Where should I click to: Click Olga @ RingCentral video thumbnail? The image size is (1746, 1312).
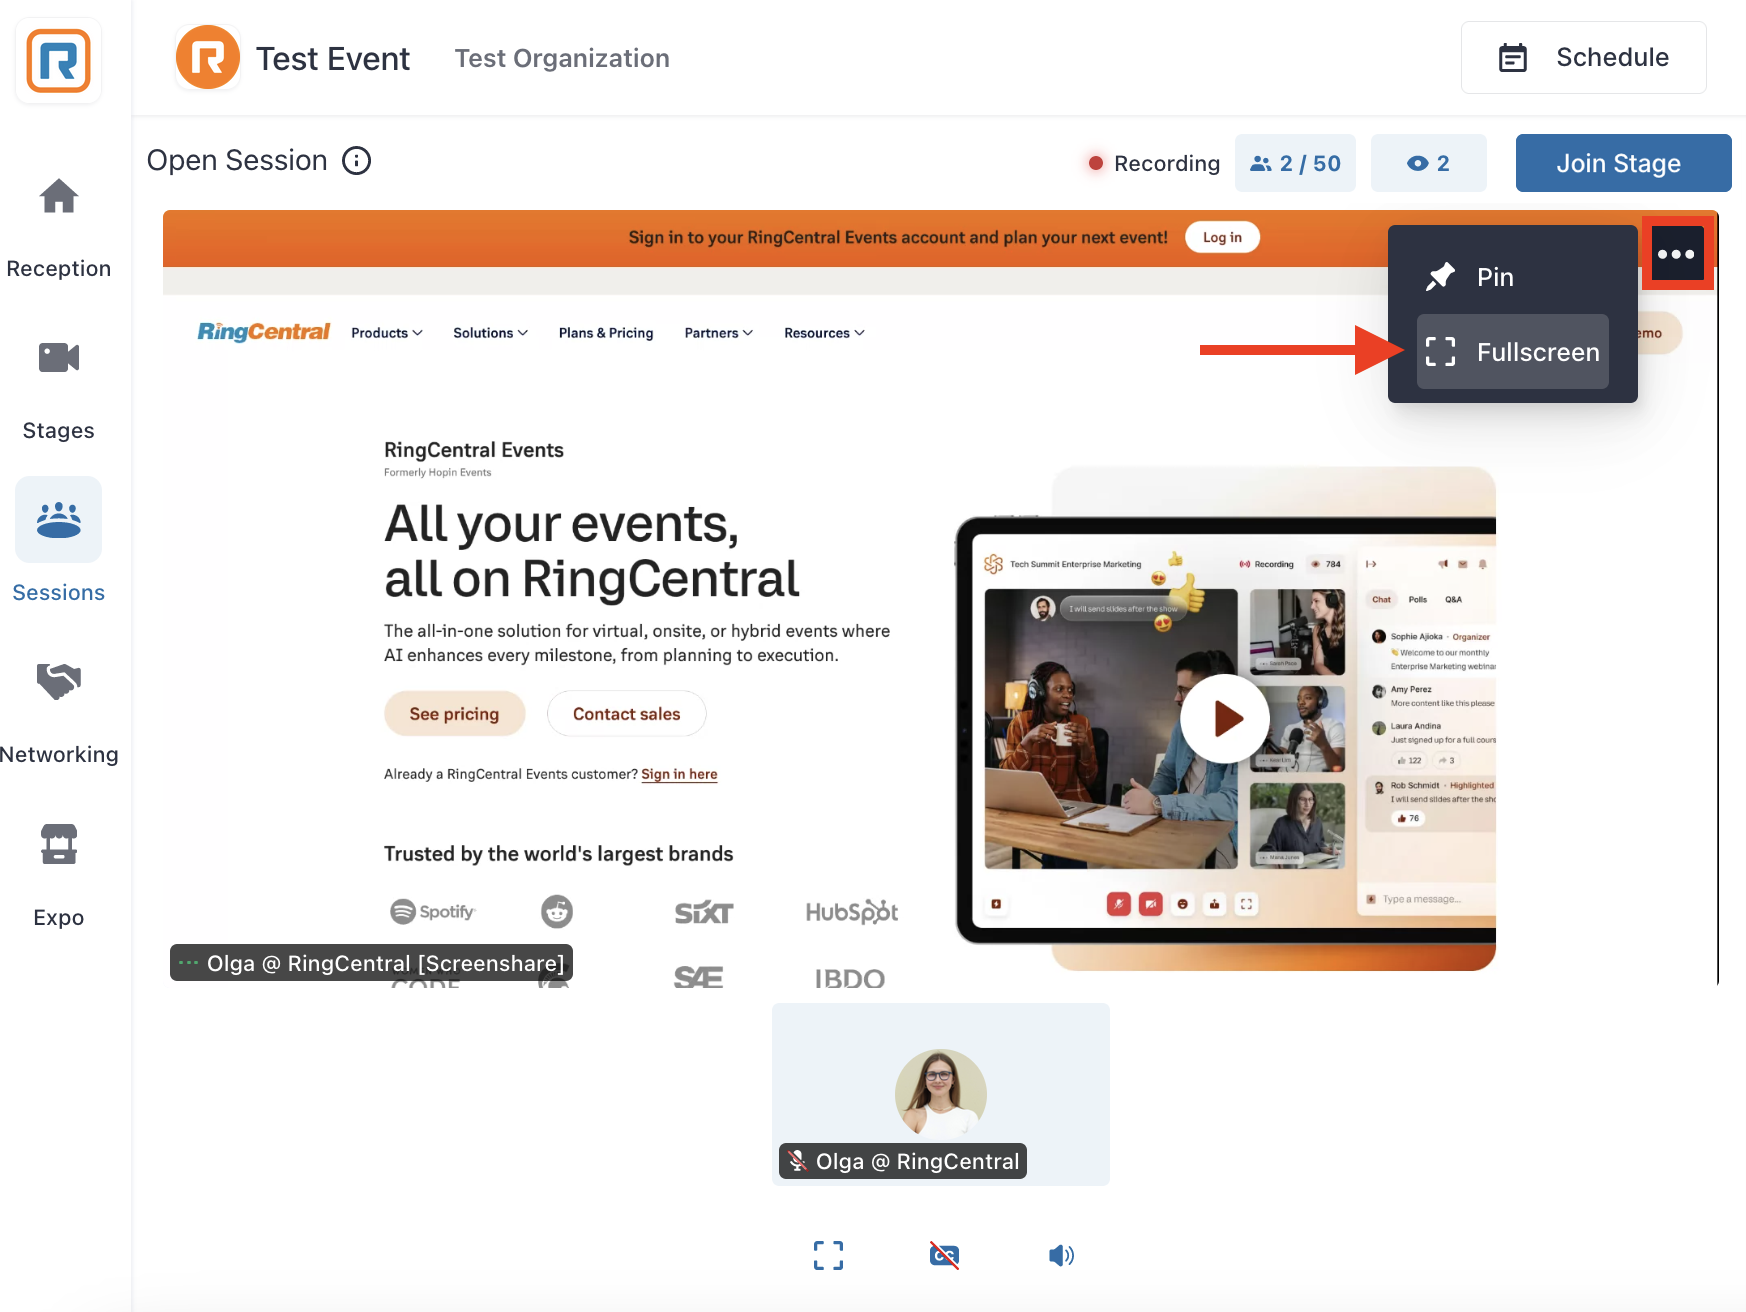pos(941,1094)
